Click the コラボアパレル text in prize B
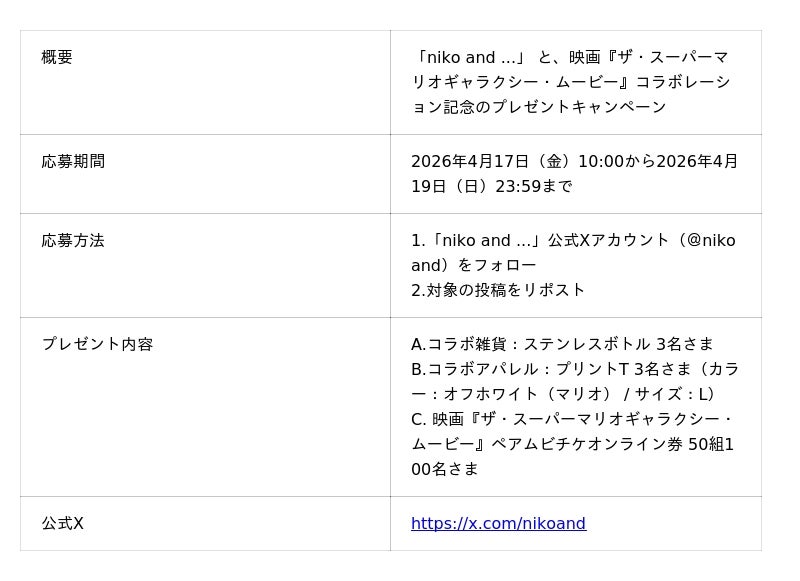Screen dimensions: 800x581 (475, 369)
